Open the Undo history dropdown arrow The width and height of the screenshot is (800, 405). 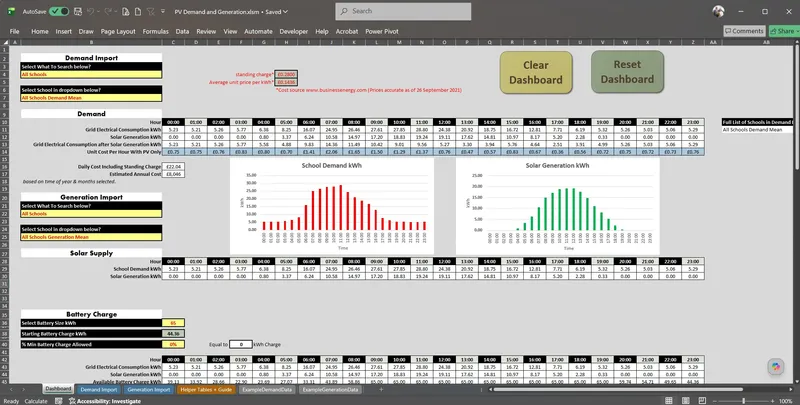pos(99,11)
